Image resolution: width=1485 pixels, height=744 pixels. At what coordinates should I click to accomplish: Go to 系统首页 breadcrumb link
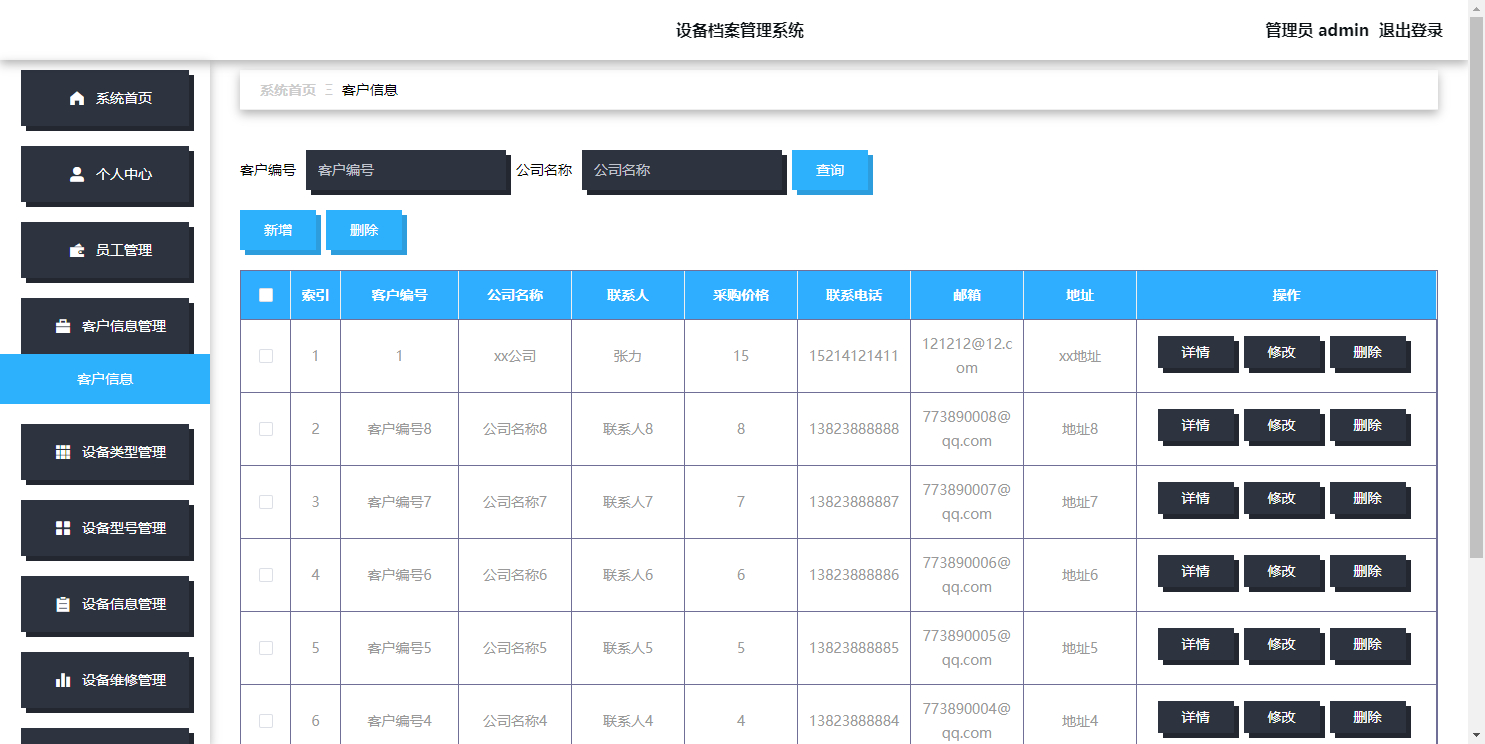point(288,90)
